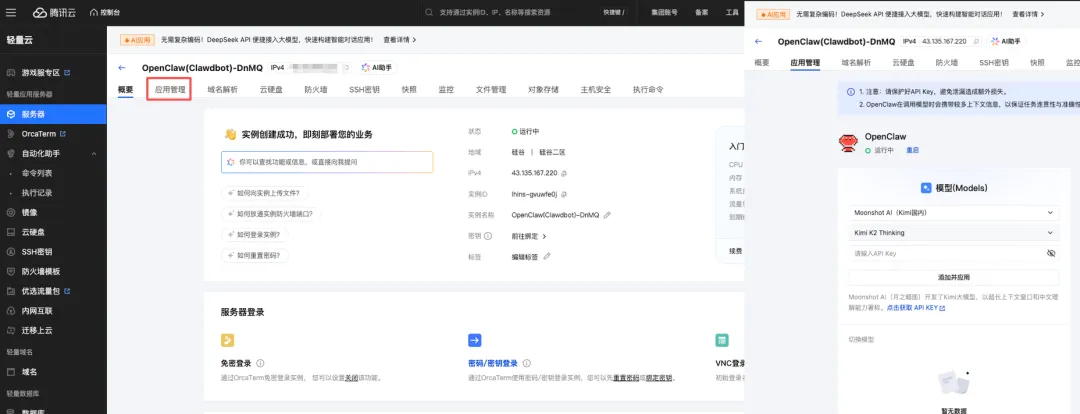Open the Kimi K2 Thinking model dropdown
The height and width of the screenshot is (414, 1080).
coord(953,233)
